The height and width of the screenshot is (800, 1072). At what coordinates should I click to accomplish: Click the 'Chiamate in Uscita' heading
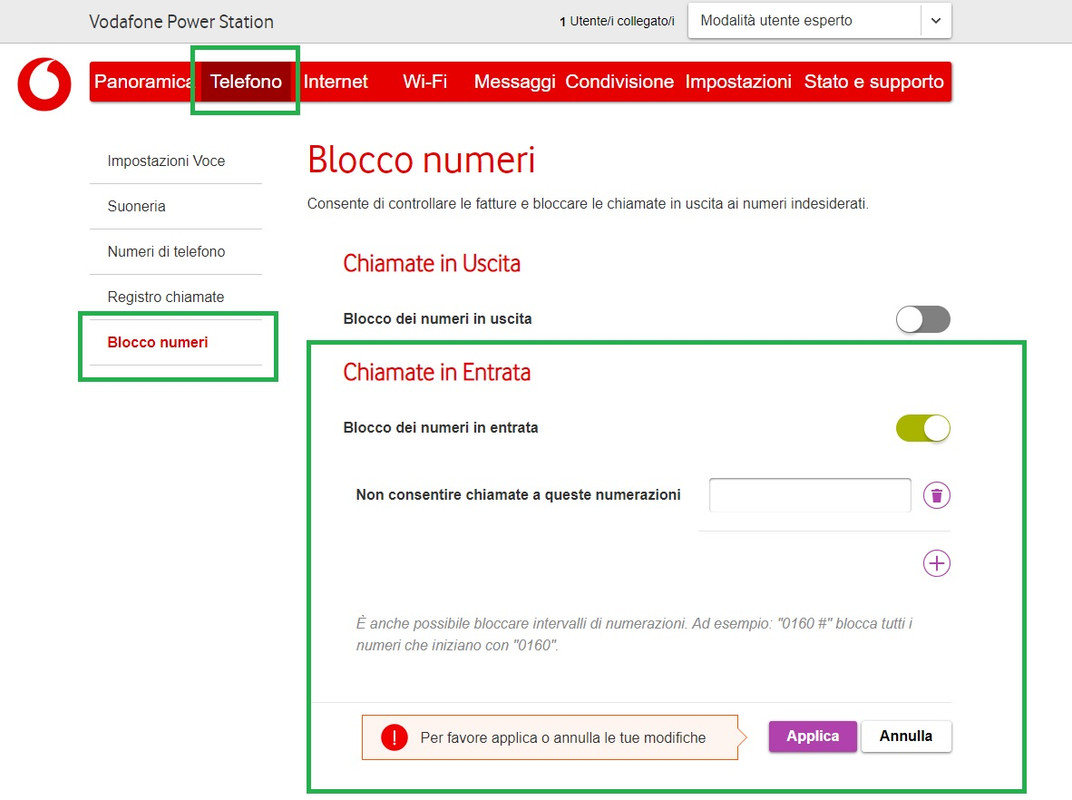pyautogui.click(x=431, y=263)
